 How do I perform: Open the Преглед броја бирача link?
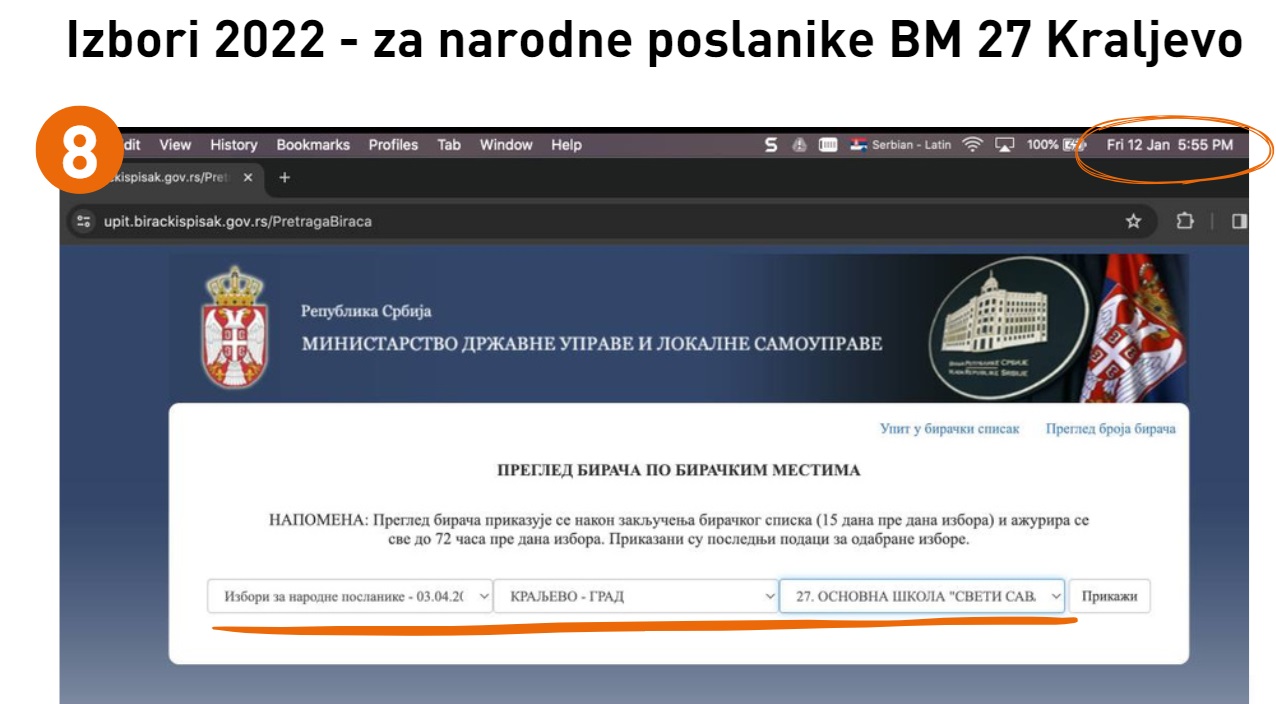tap(1111, 429)
